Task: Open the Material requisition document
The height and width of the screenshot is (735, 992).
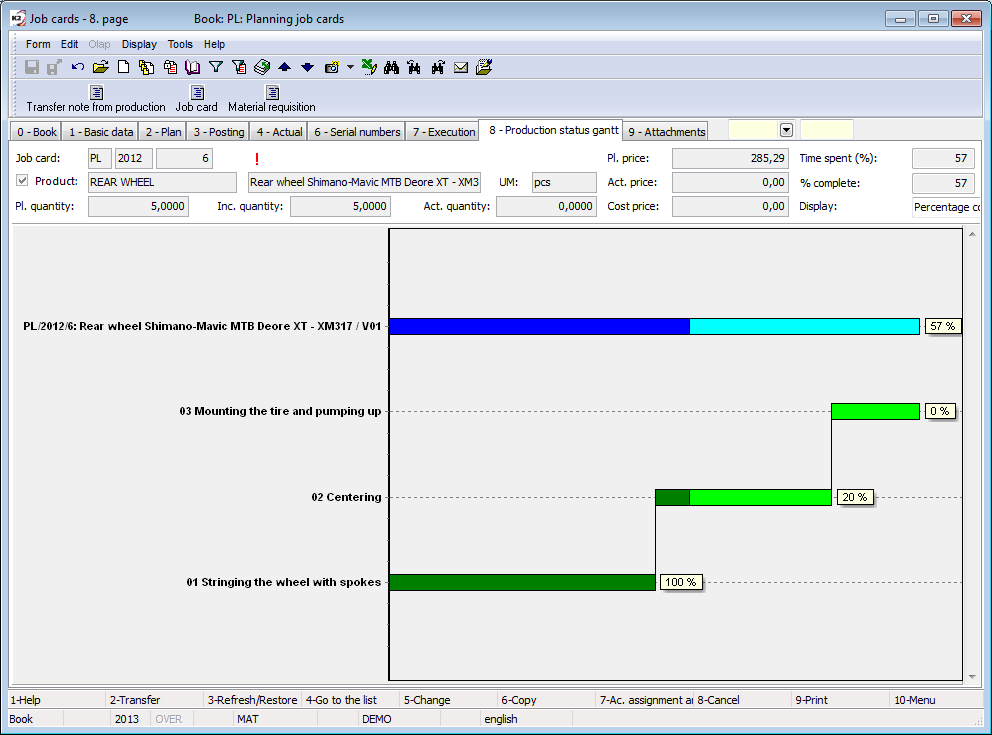Action: 271,99
